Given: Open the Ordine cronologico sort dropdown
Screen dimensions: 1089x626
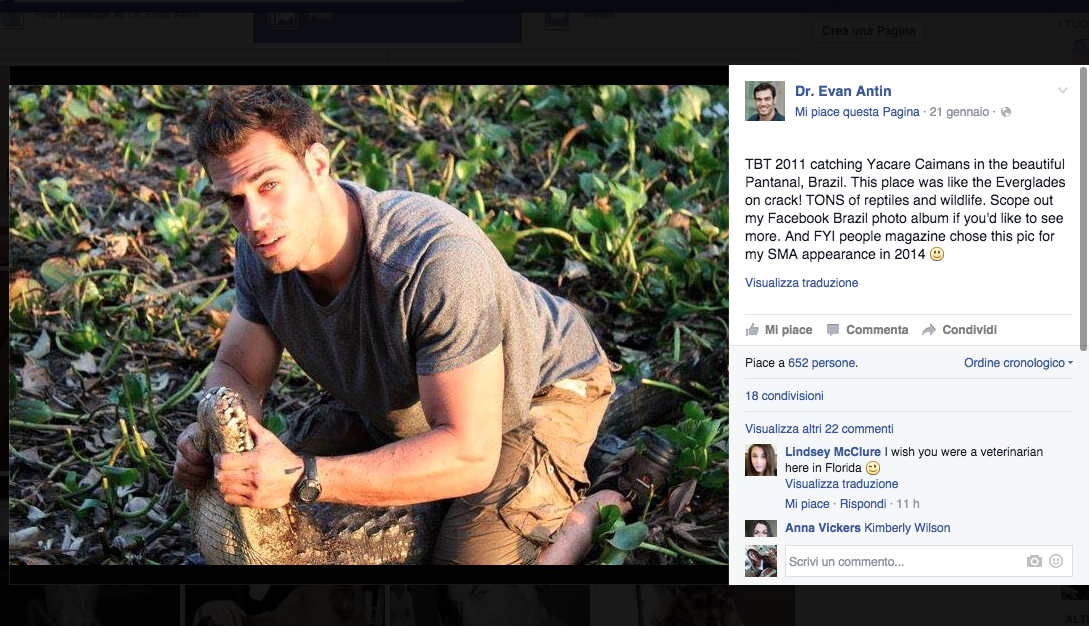Looking at the screenshot, I should pos(1018,363).
